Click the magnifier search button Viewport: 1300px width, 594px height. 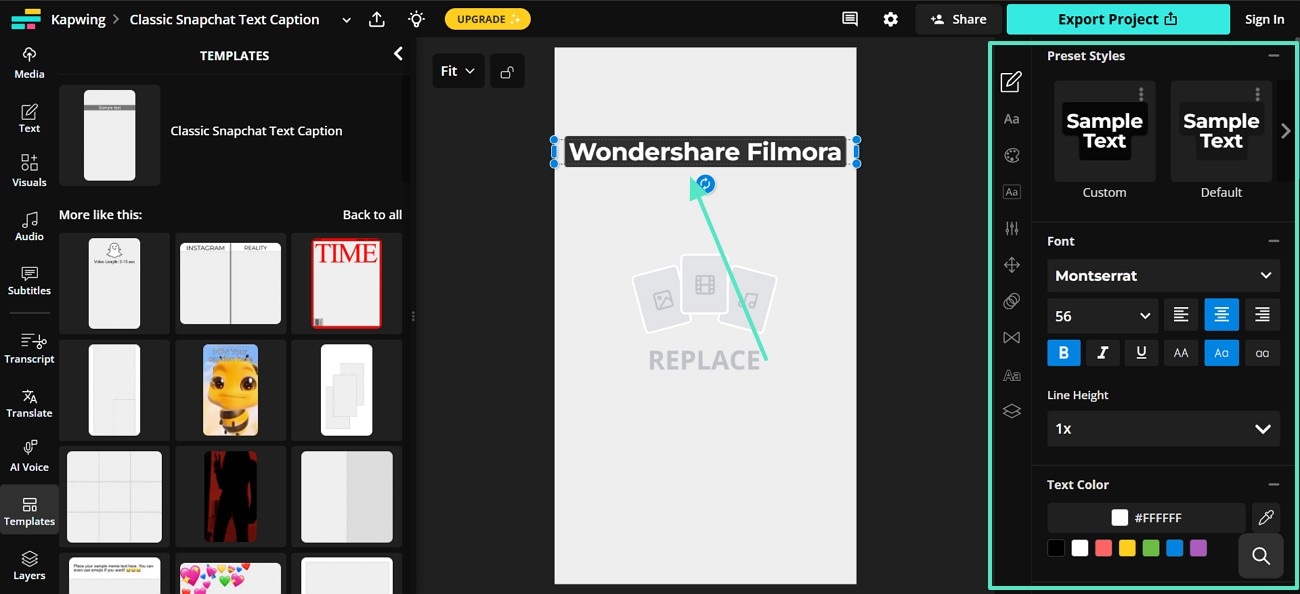tap(1261, 556)
